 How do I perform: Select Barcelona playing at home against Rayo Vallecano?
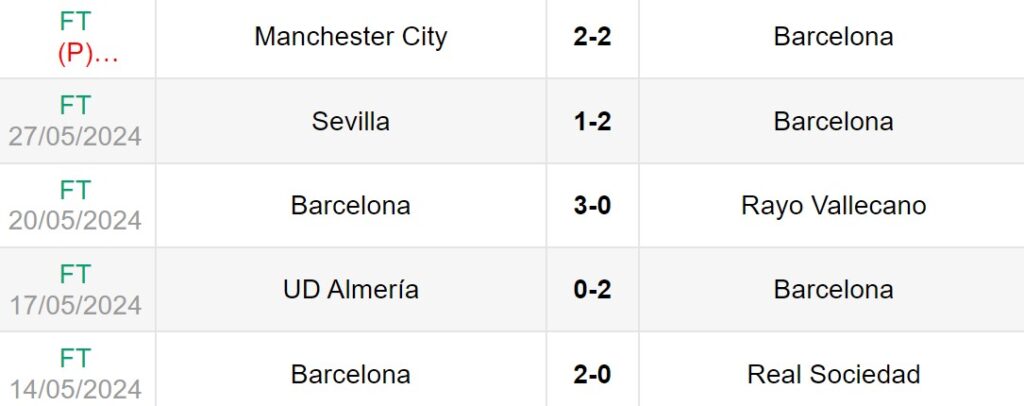351,206
